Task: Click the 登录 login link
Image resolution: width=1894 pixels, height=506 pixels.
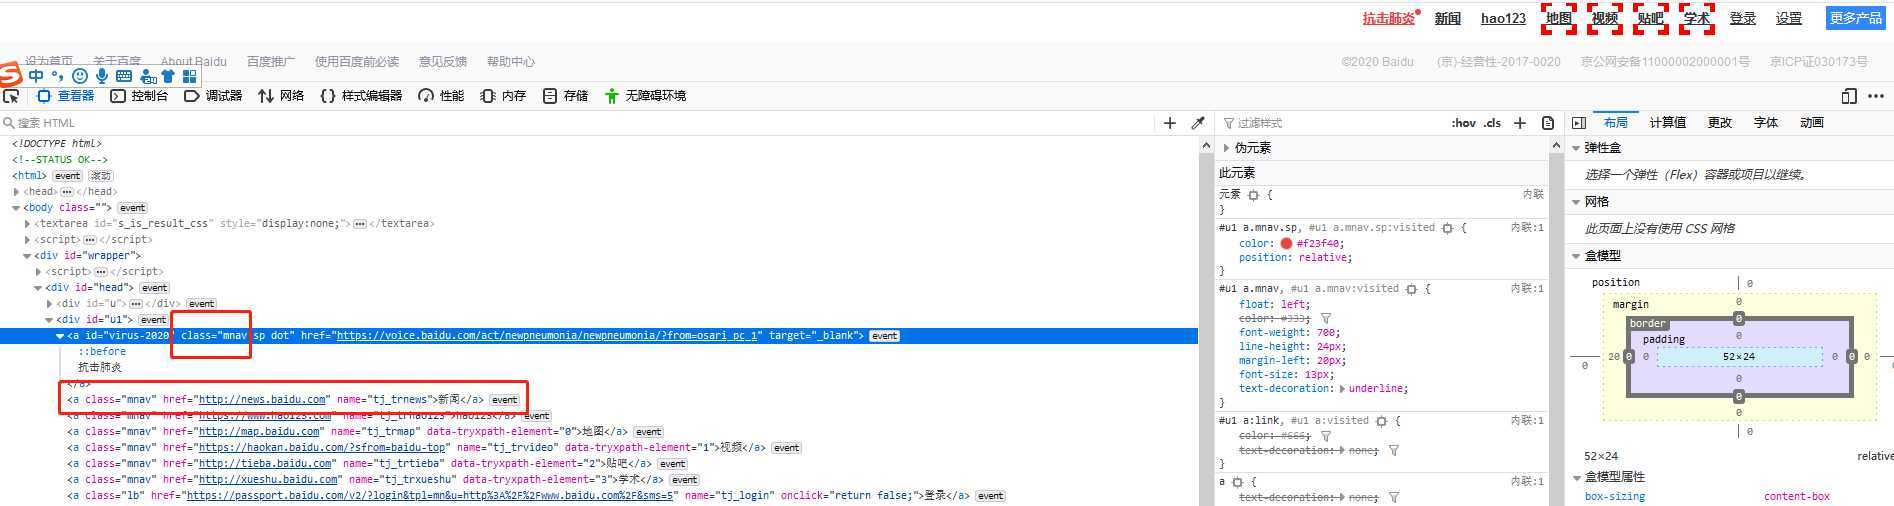Action: click(x=1743, y=18)
